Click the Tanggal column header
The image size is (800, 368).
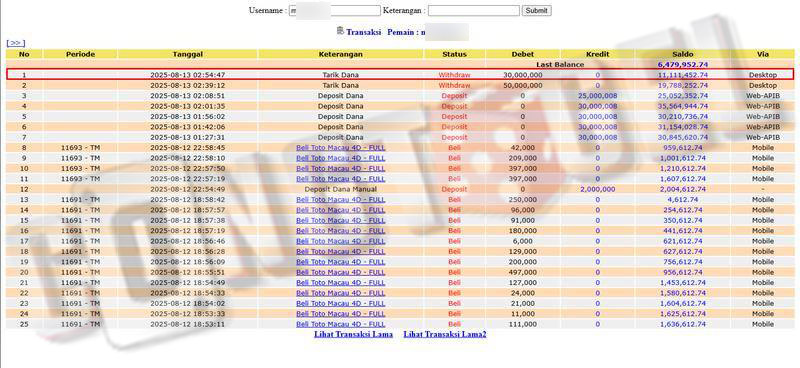[188, 54]
